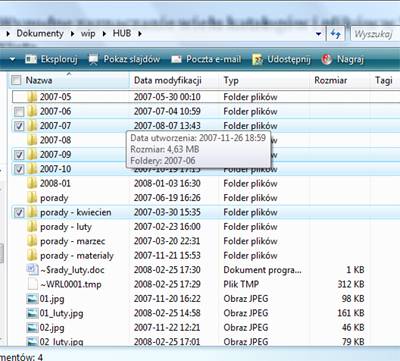The height and width of the screenshot is (361, 400).
Task: Click the date 2007-06-19 16:26
Action: tap(167, 198)
